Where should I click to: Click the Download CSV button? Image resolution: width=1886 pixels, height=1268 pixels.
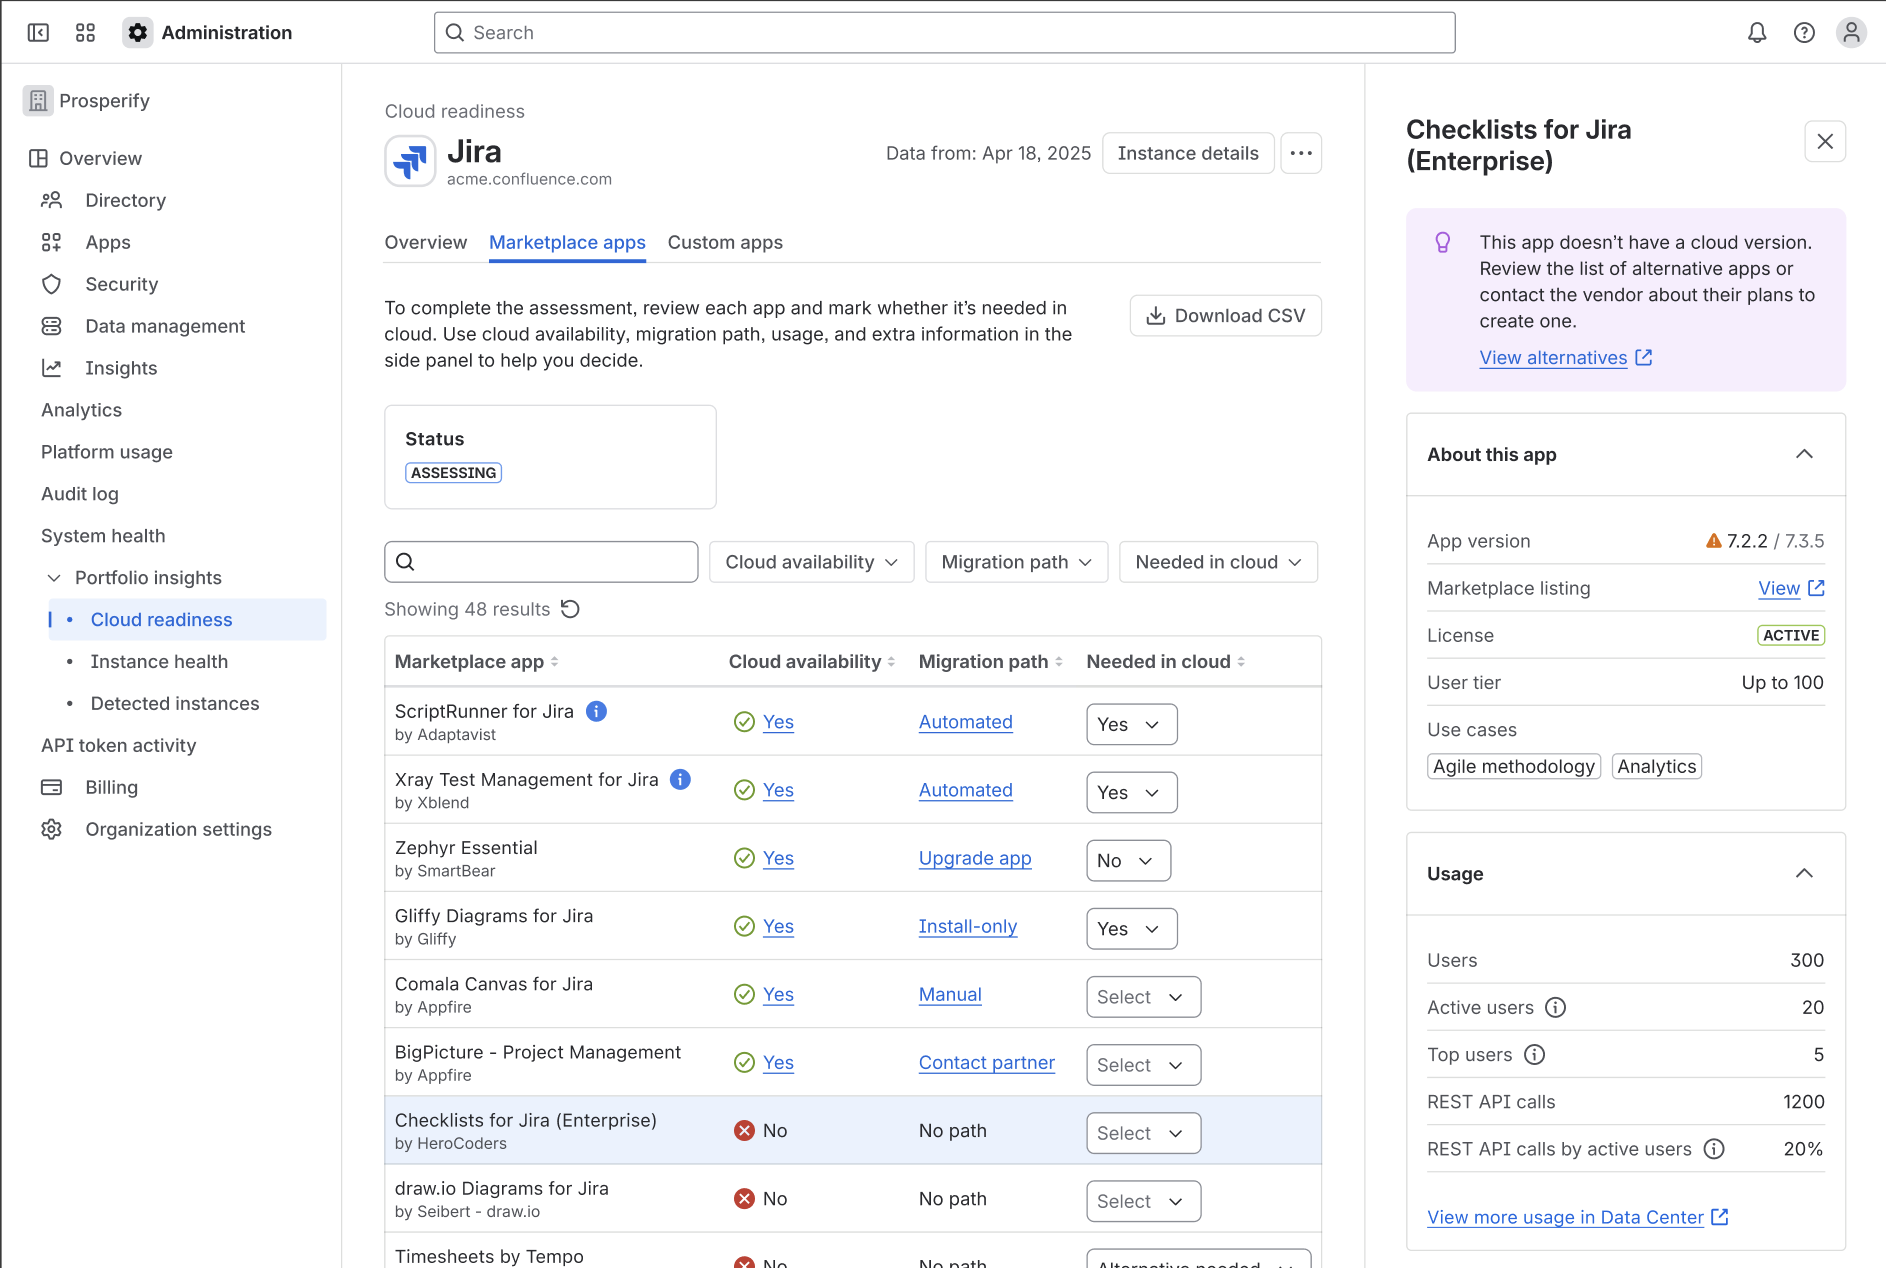coord(1225,315)
